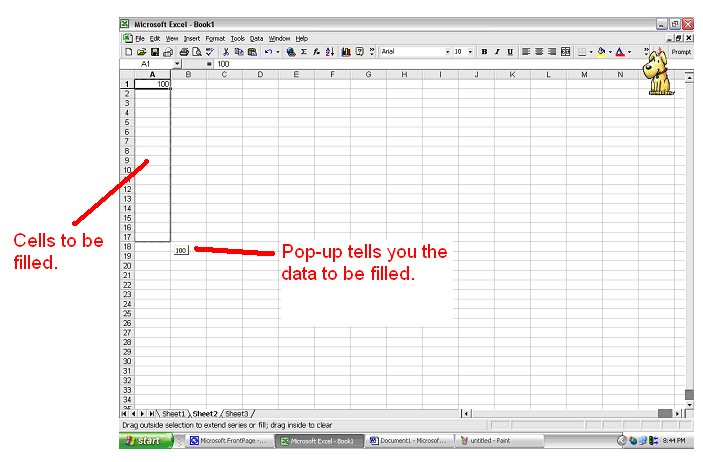Screen dimensions: 703x462
Task: Switch to the Sheet1 tab
Action: click(174, 414)
